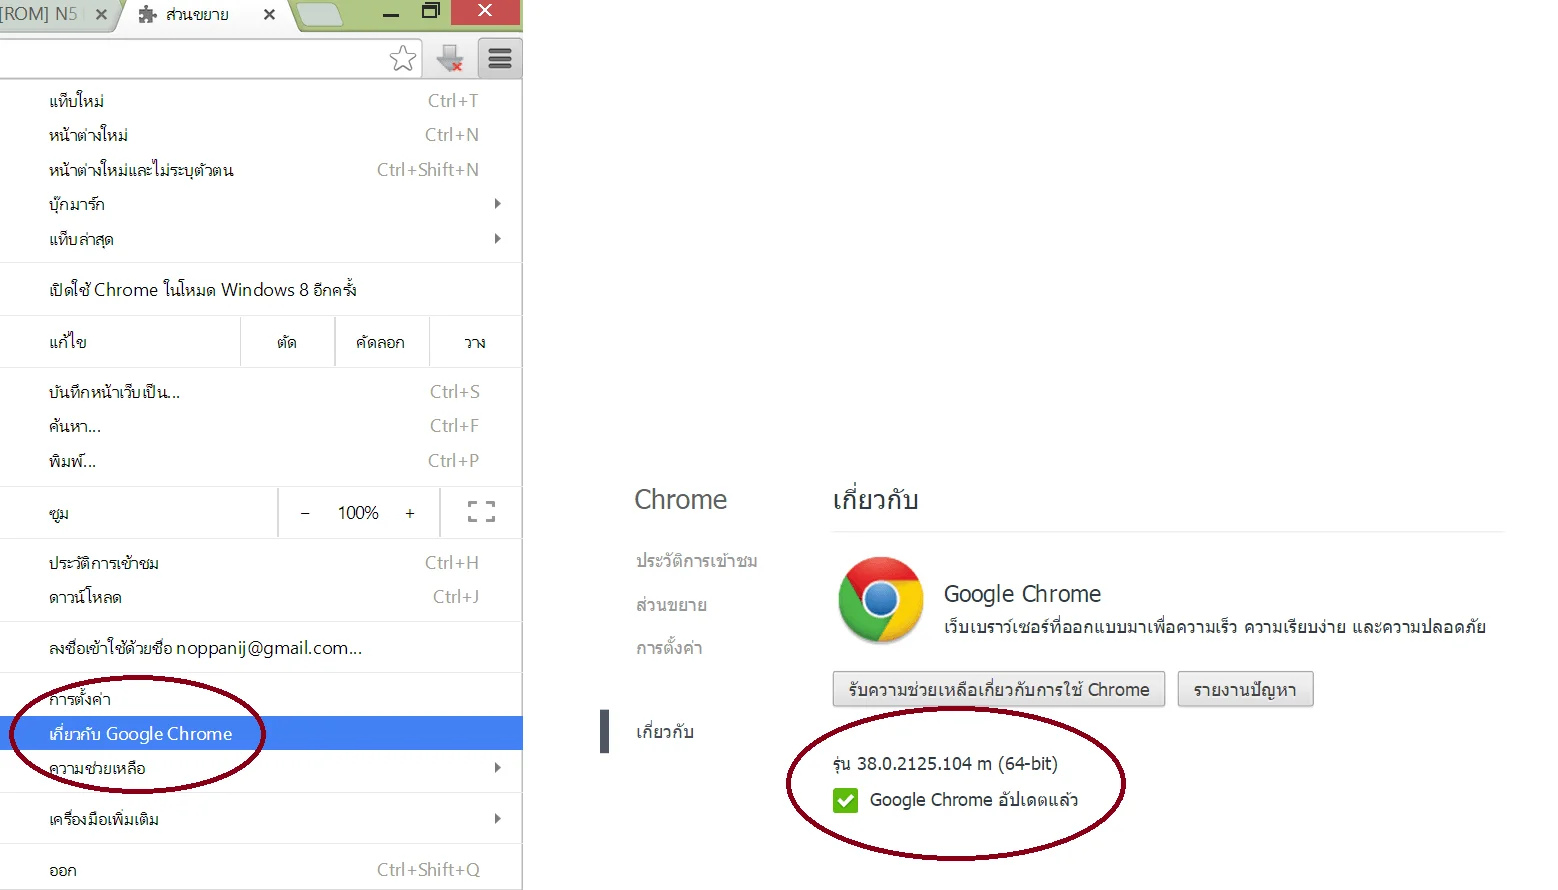The height and width of the screenshot is (890, 1558).
Task: Click the bookmark star icon
Action: click(x=403, y=59)
